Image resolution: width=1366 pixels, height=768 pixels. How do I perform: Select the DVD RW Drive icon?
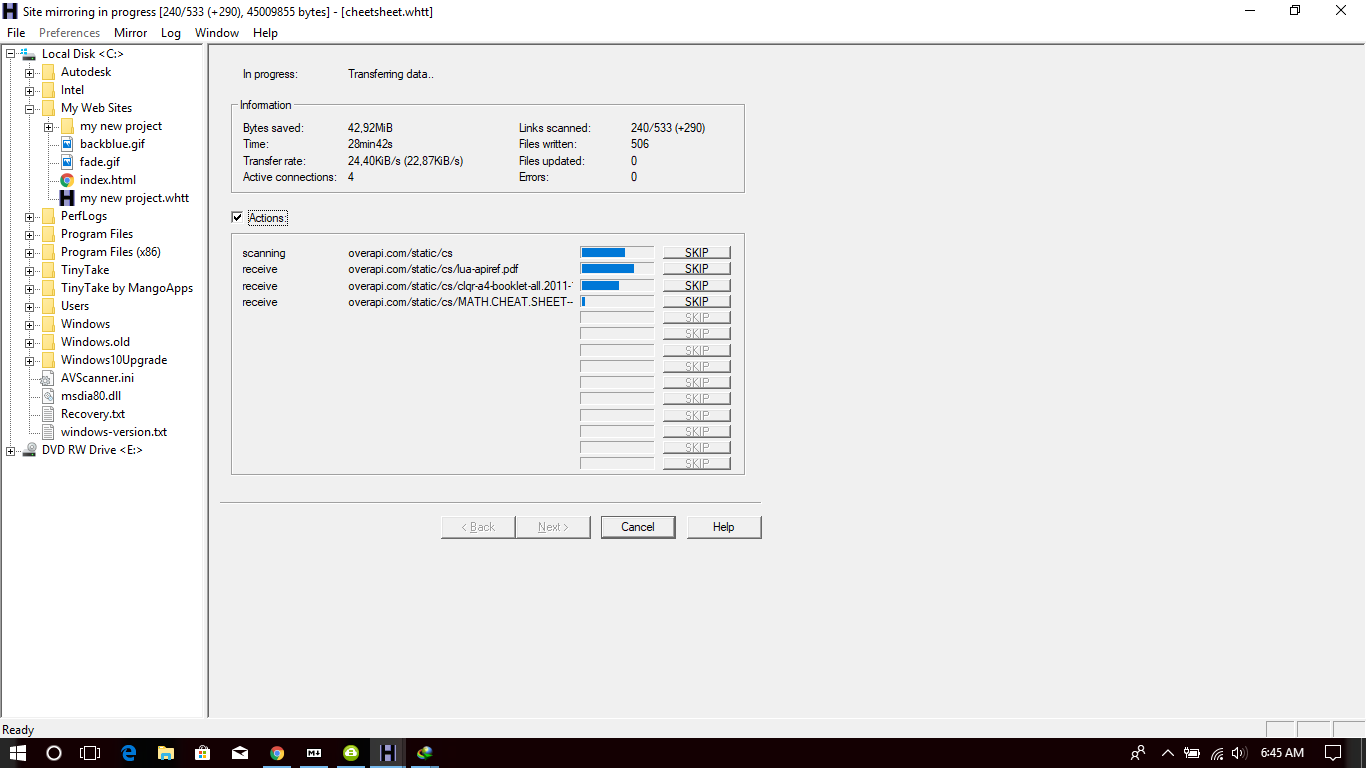click(x=28, y=449)
